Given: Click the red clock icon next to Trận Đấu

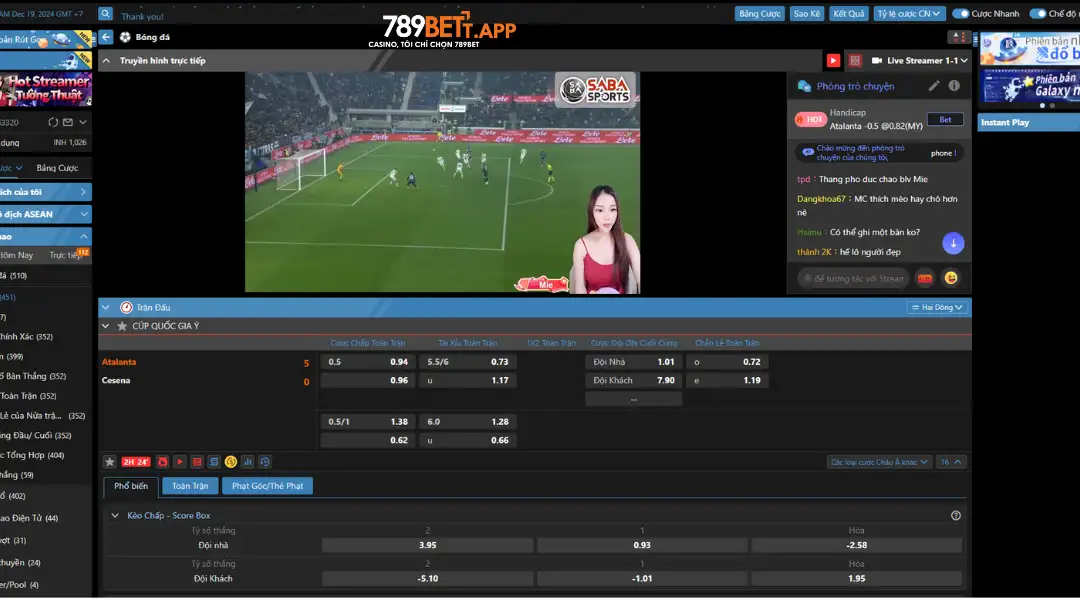Looking at the screenshot, I should [126, 307].
